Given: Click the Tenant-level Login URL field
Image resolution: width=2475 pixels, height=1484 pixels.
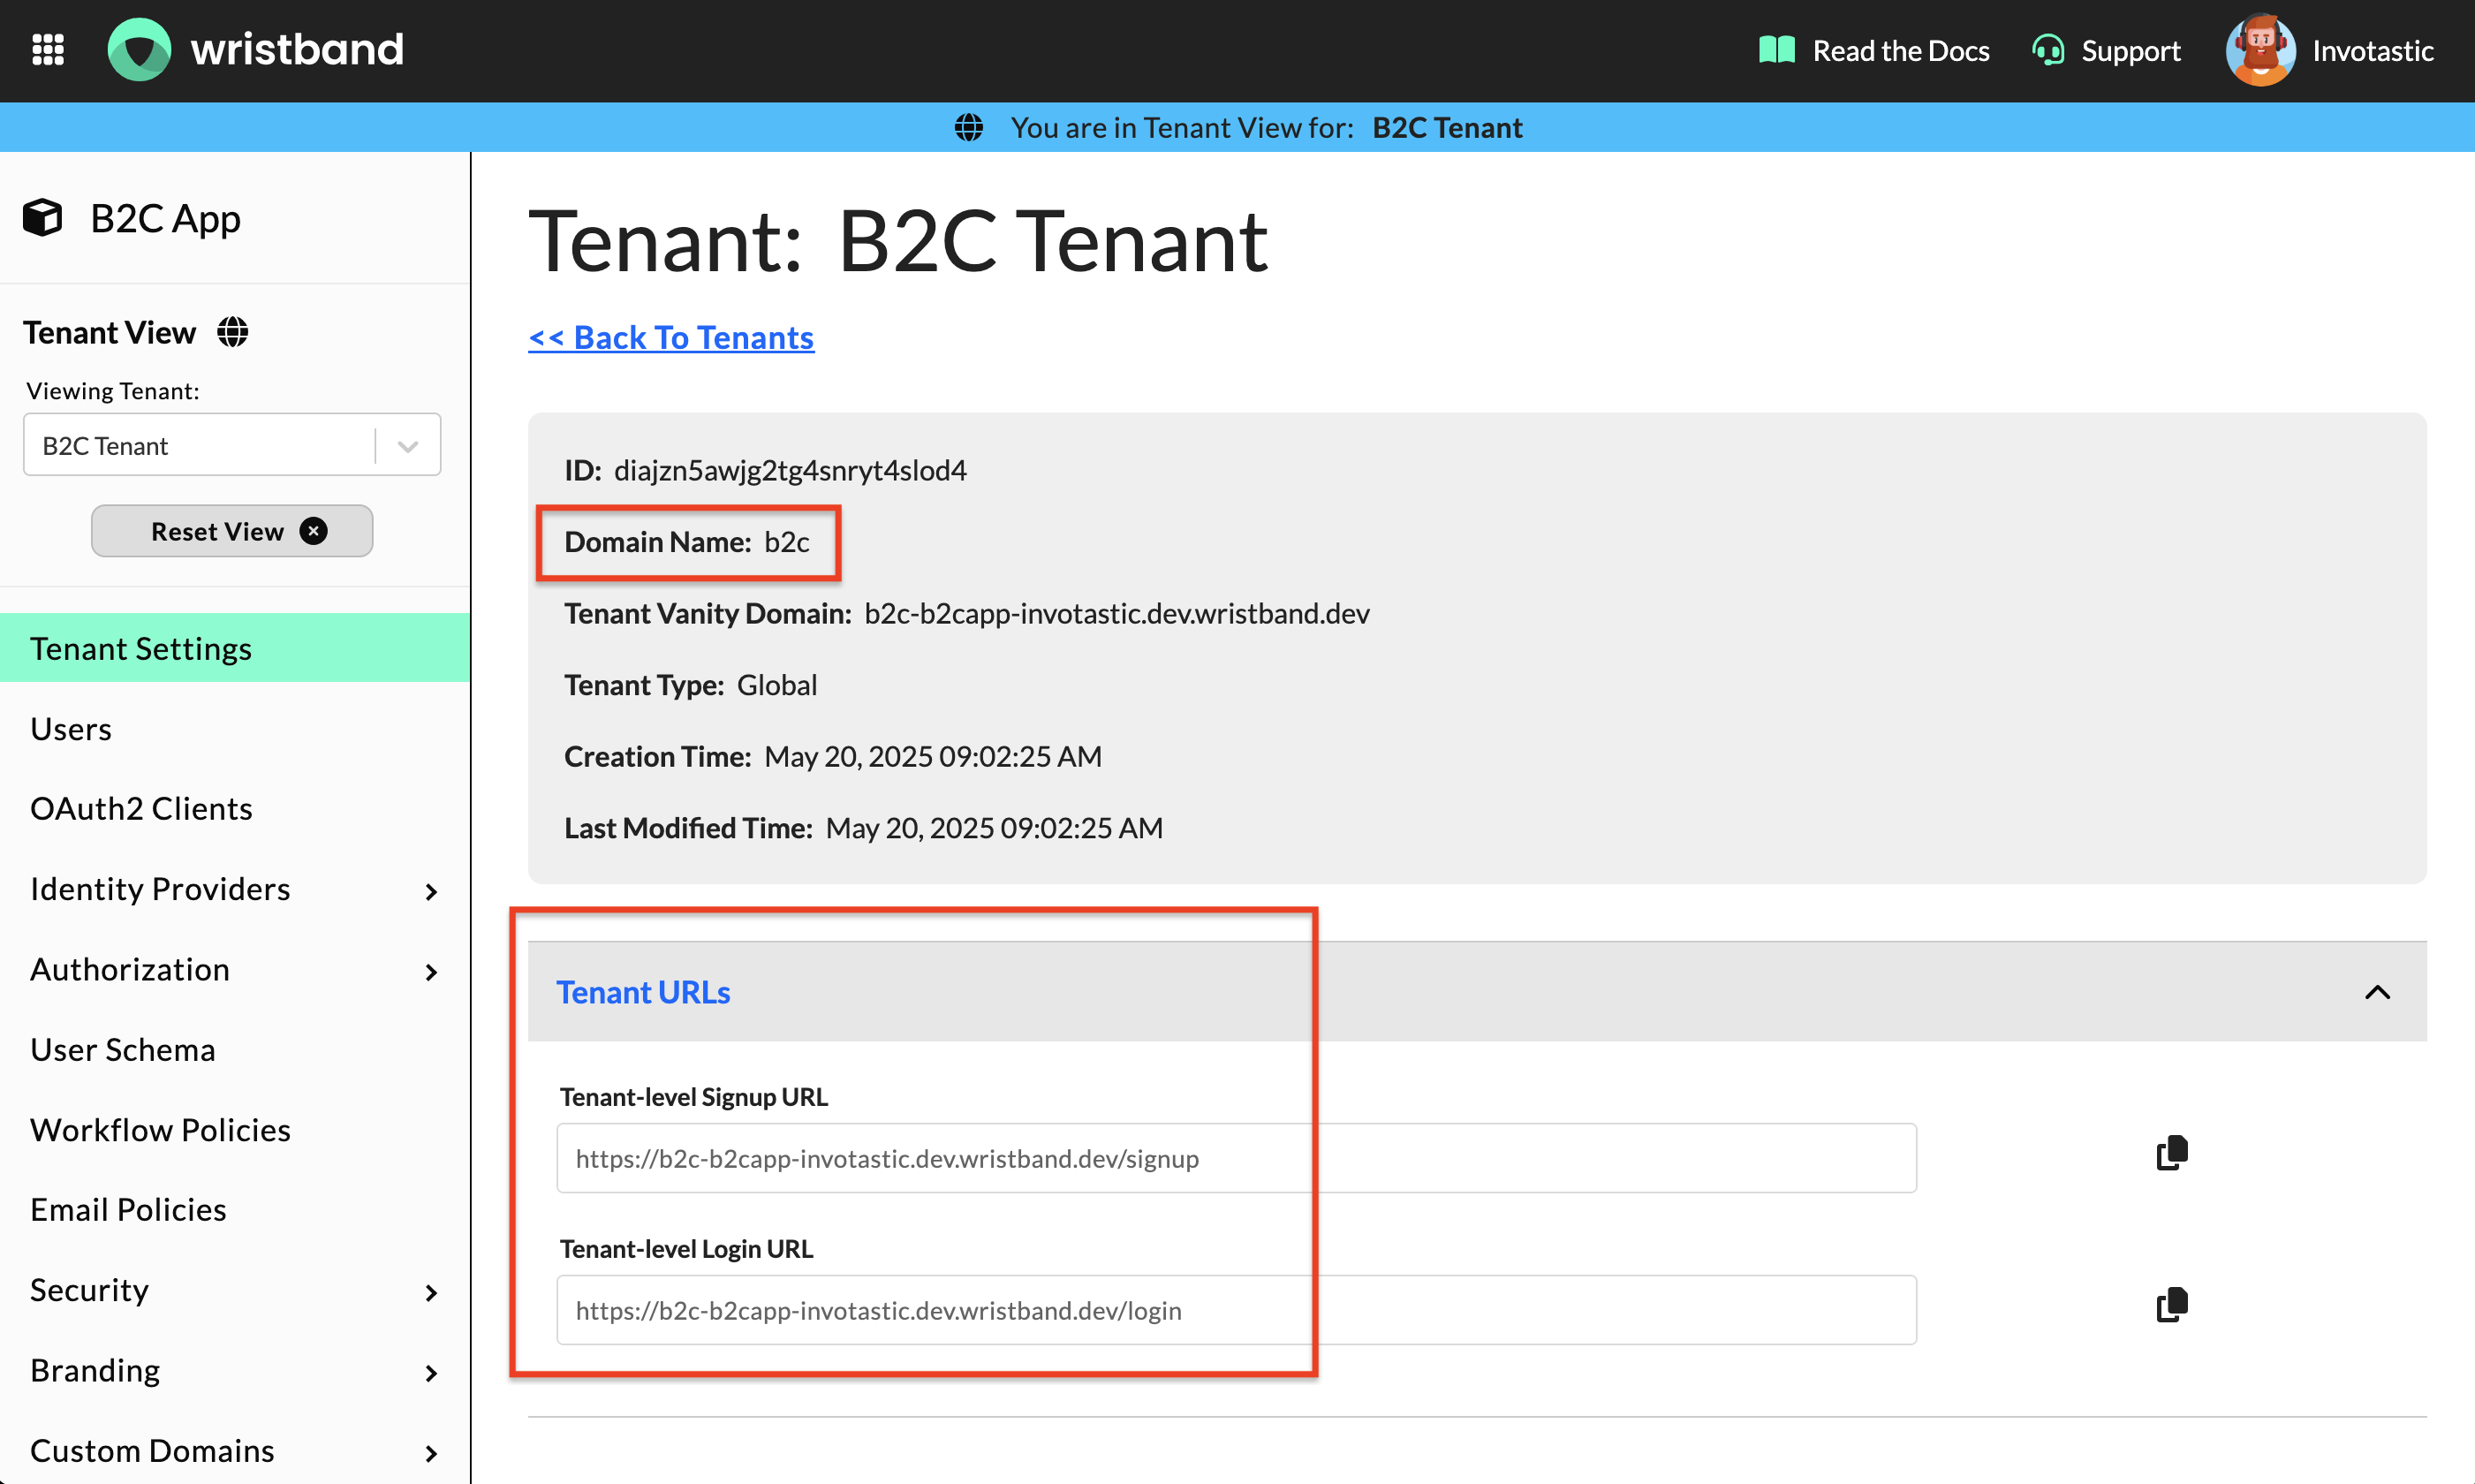Looking at the screenshot, I should click(x=1235, y=1310).
